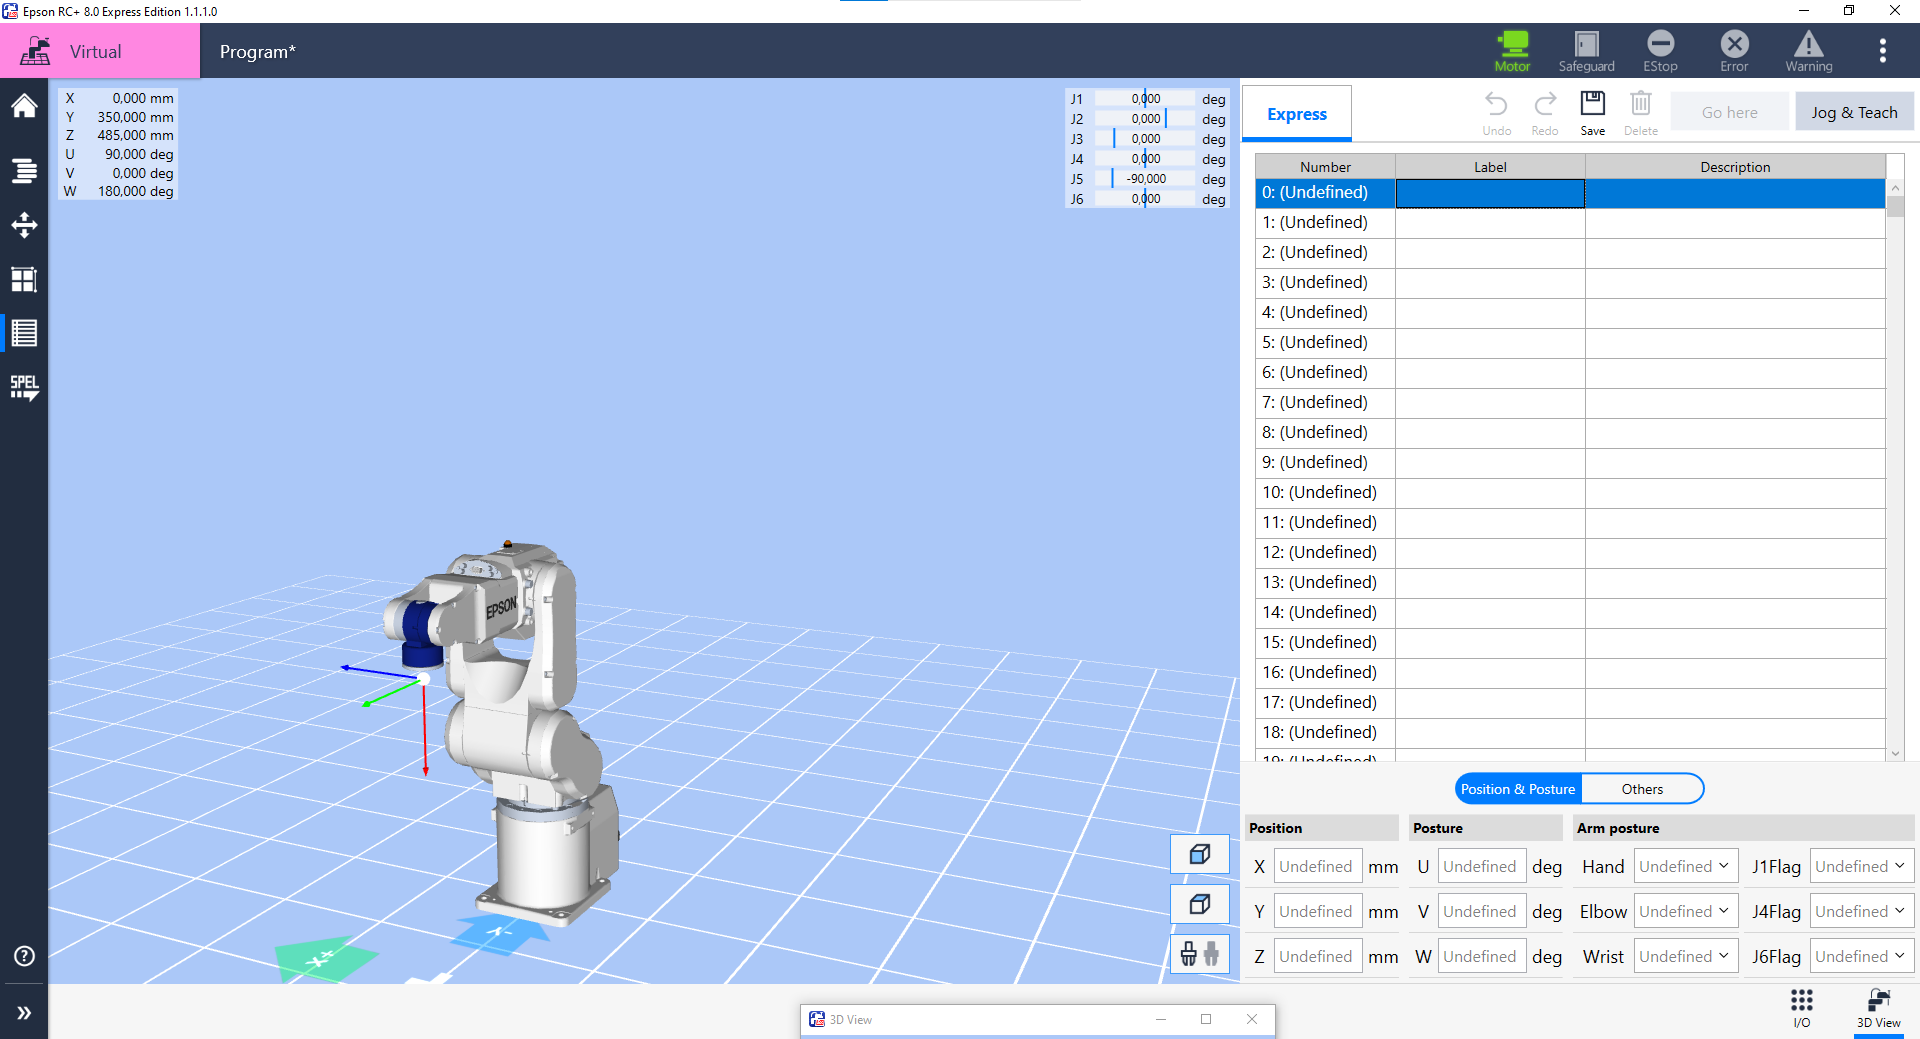The height and width of the screenshot is (1039, 1920).
Task: Click the Warning status icon
Action: click(x=1808, y=51)
